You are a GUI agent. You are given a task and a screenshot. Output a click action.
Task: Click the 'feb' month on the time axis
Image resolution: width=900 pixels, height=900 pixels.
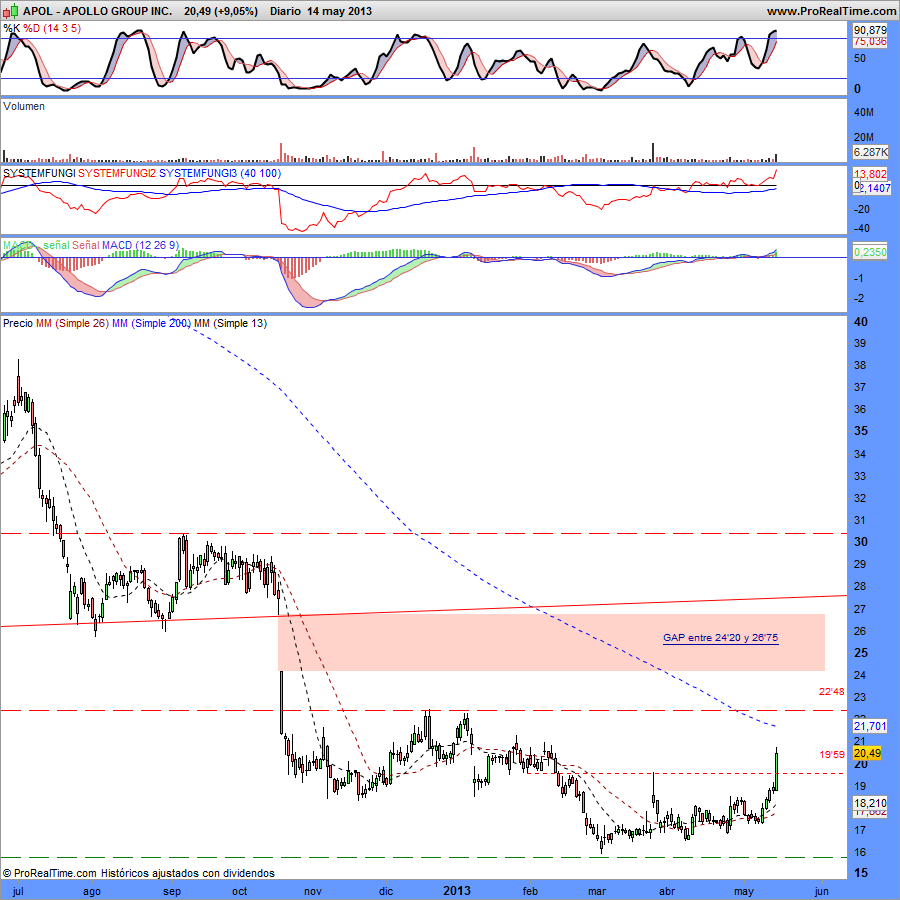pyautogui.click(x=530, y=891)
